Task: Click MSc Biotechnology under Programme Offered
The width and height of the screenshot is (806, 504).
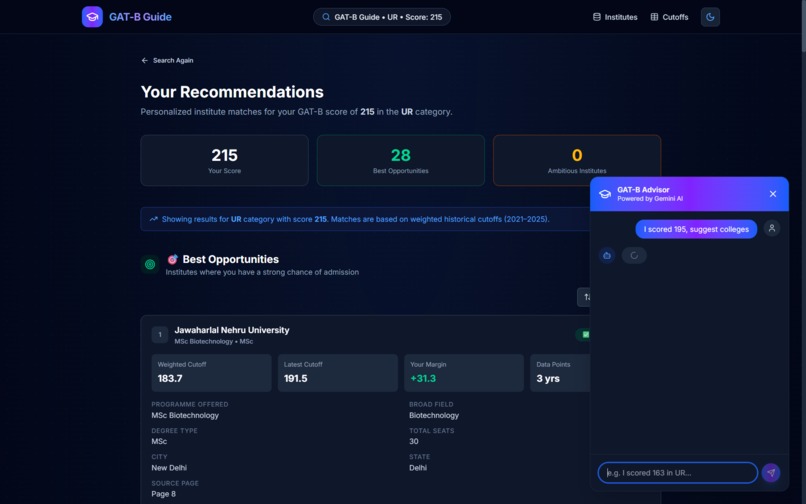Action: tap(185, 415)
